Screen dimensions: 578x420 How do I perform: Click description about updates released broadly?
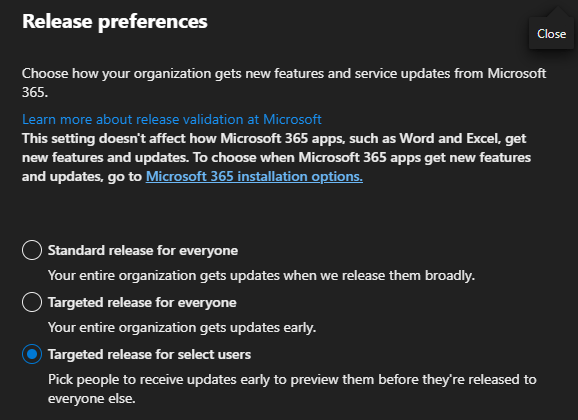(261, 275)
